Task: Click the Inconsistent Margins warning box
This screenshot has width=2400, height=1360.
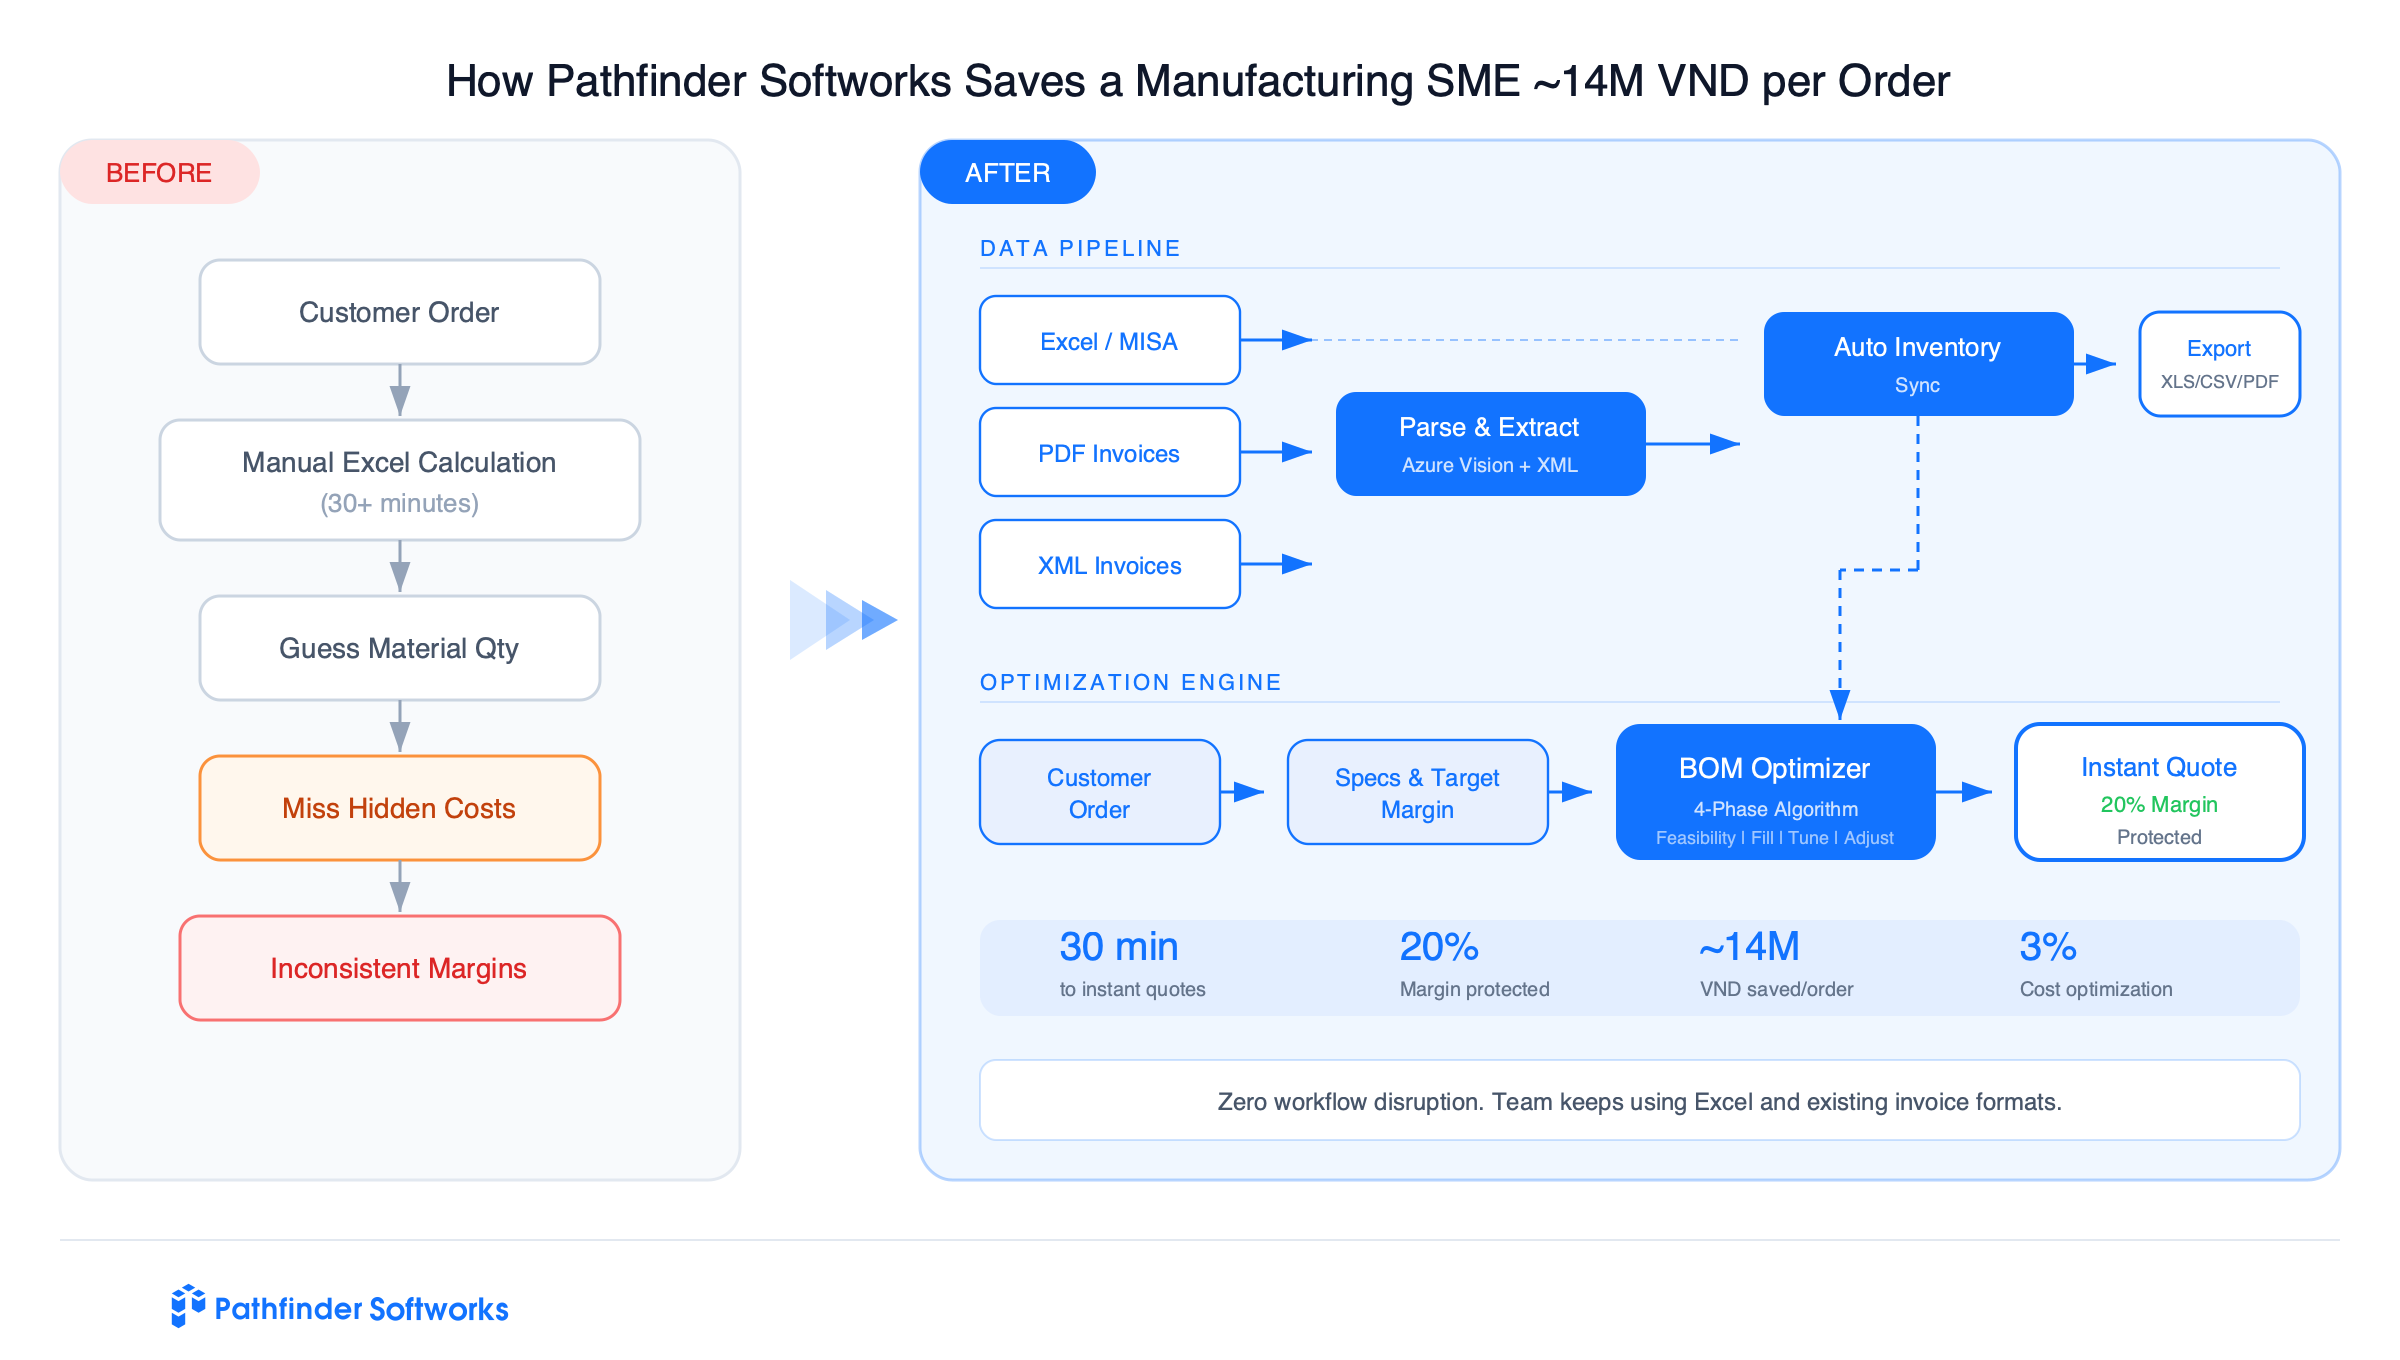Action: (x=399, y=967)
